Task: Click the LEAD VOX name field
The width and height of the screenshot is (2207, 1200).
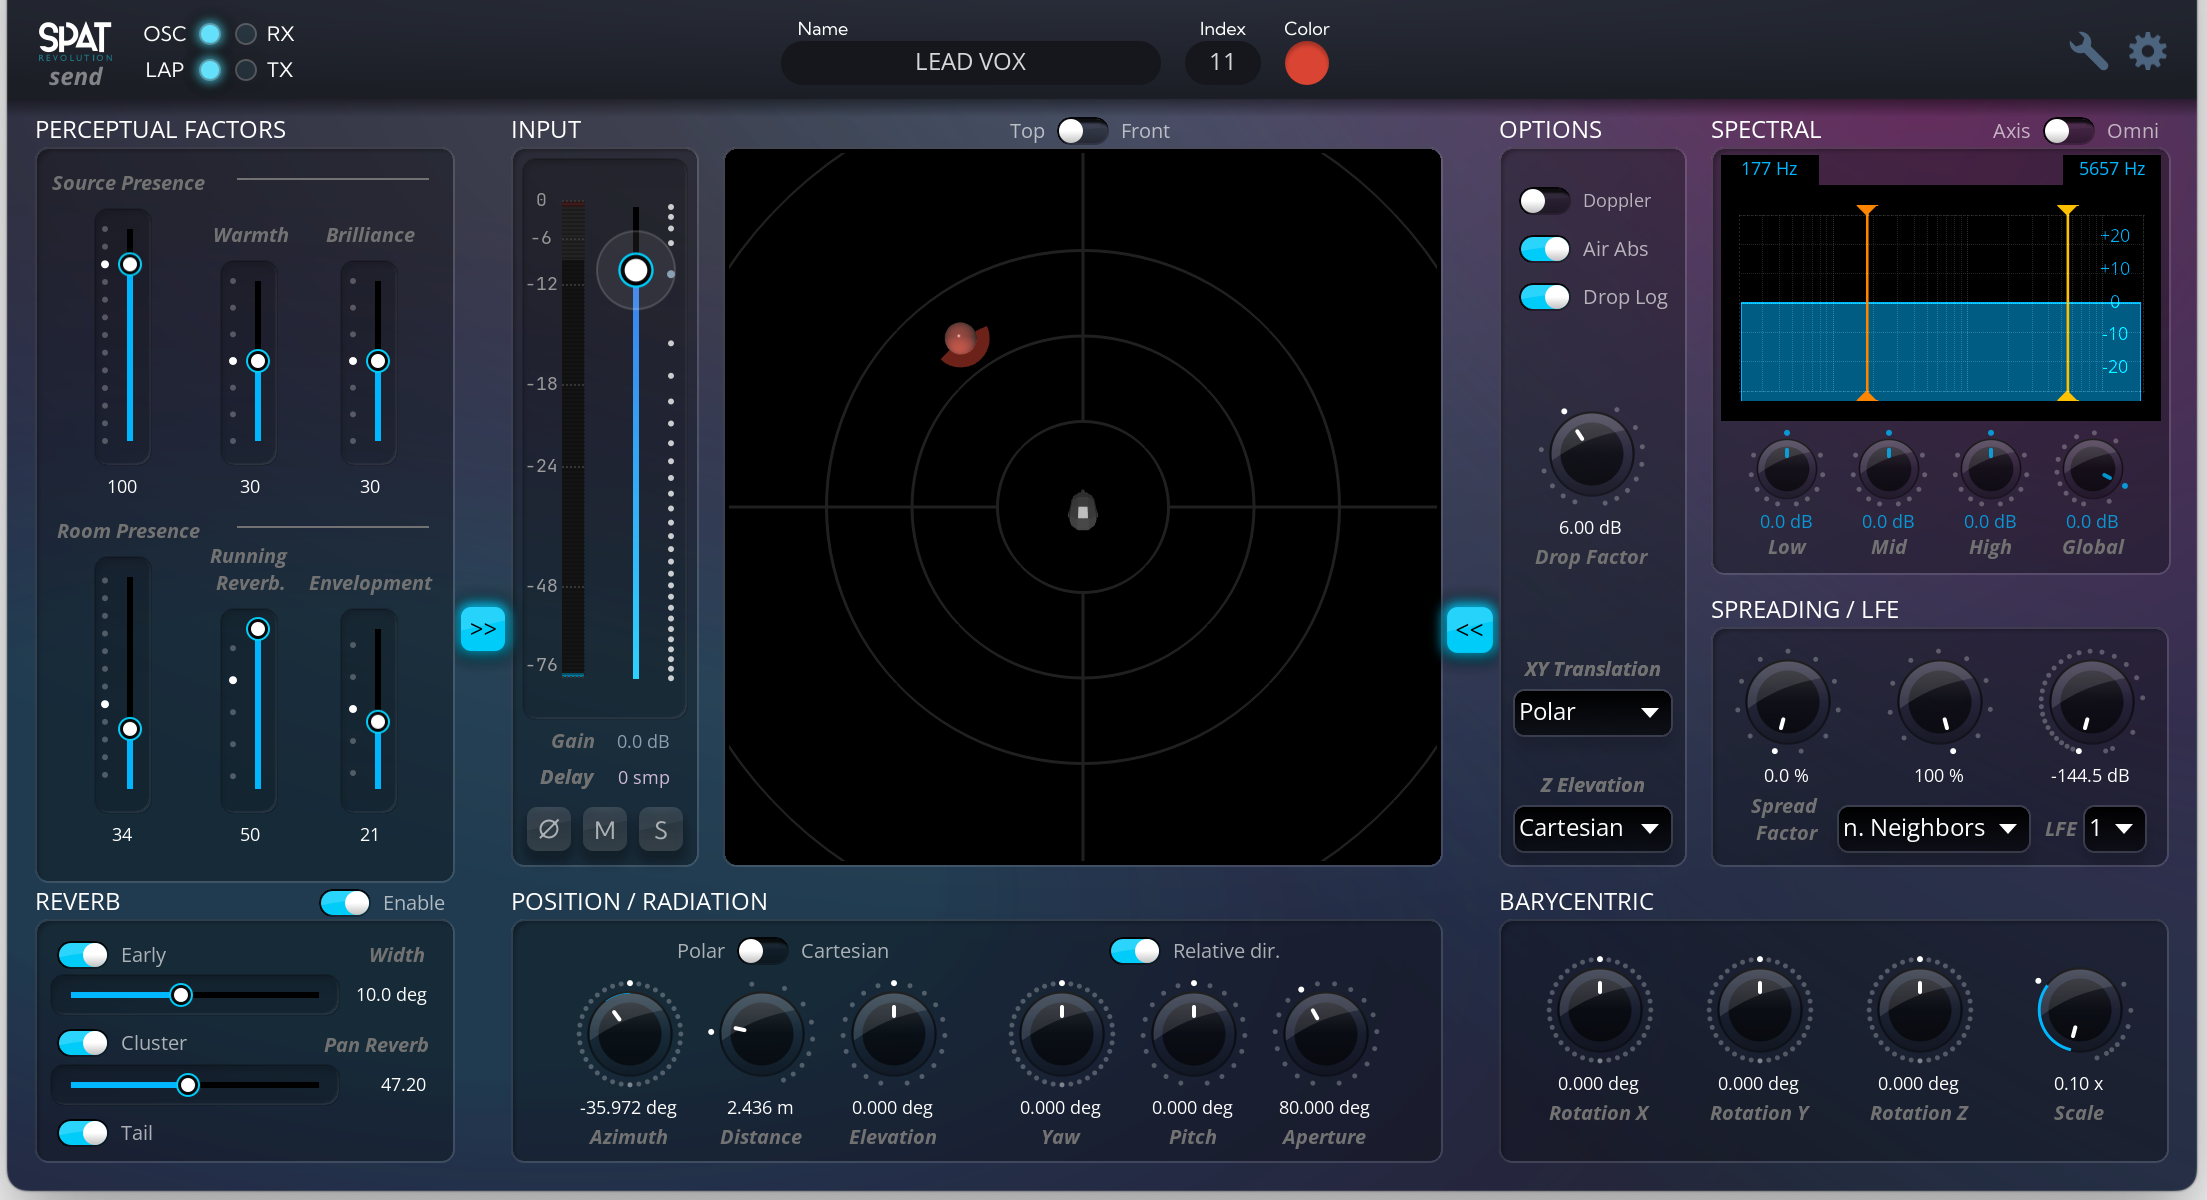Action: pyautogui.click(x=969, y=62)
